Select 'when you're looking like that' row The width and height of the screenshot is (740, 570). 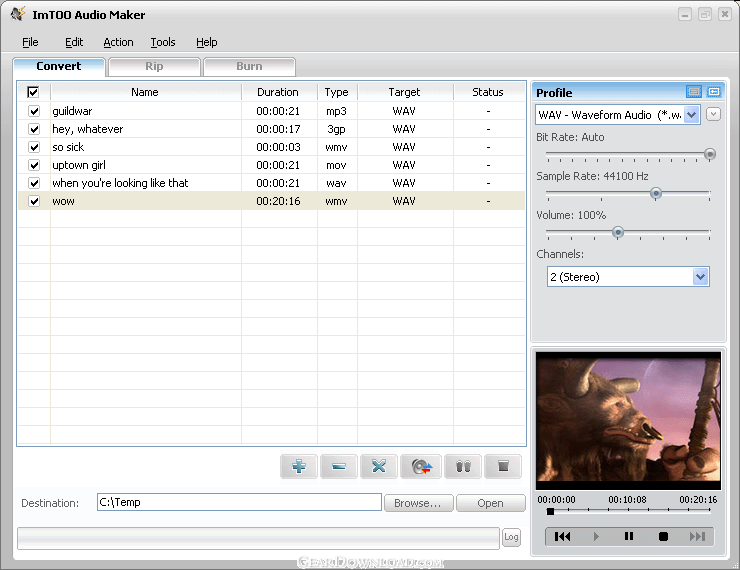point(271,183)
